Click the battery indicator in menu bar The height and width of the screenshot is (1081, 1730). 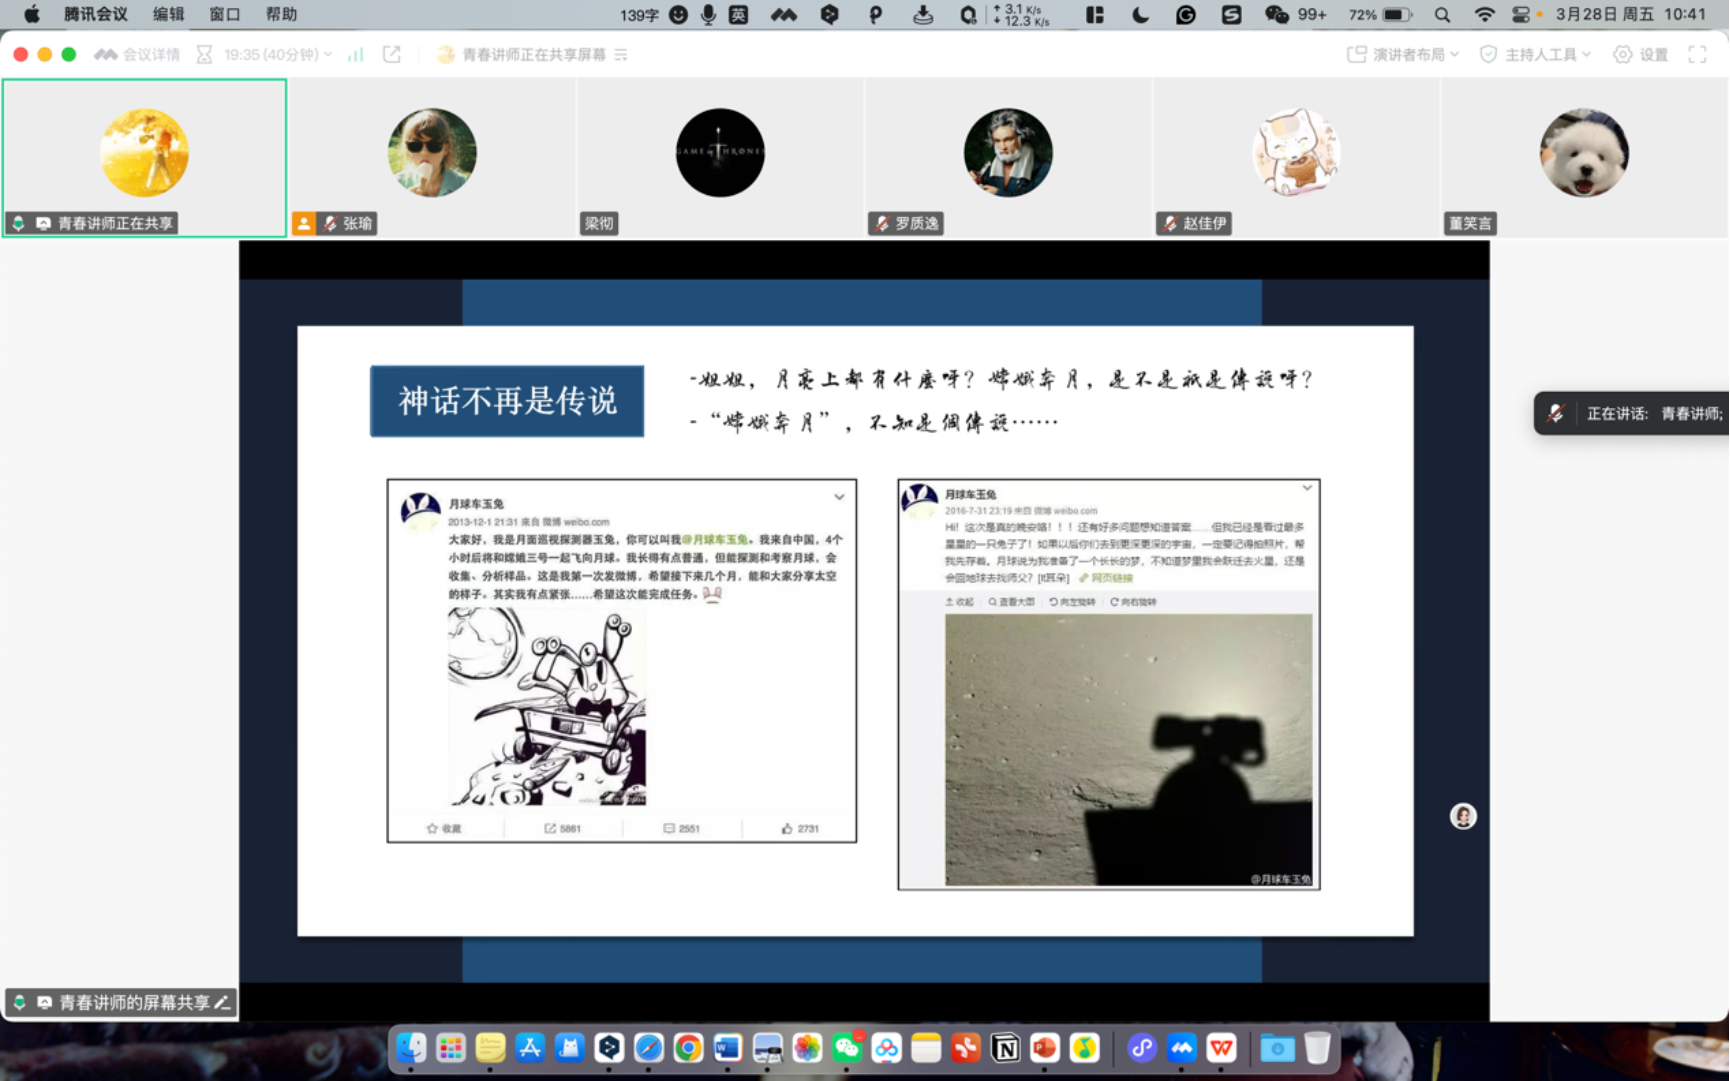(1396, 14)
